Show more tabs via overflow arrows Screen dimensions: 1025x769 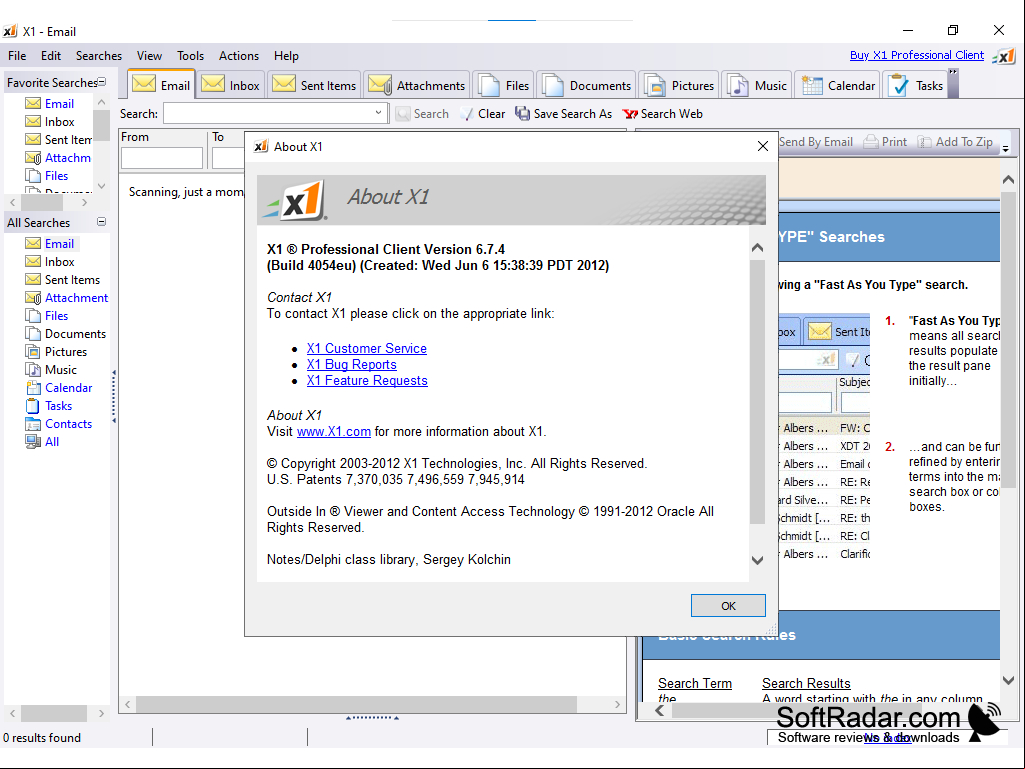pyautogui.click(x=953, y=72)
